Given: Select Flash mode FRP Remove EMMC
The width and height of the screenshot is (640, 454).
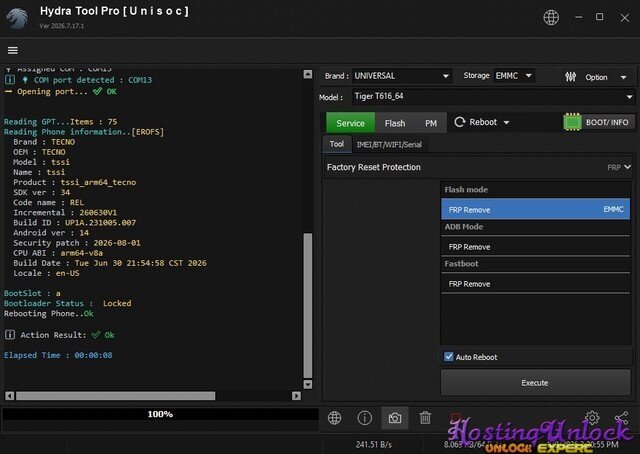Looking at the screenshot, I should click(x=535, y=209).
